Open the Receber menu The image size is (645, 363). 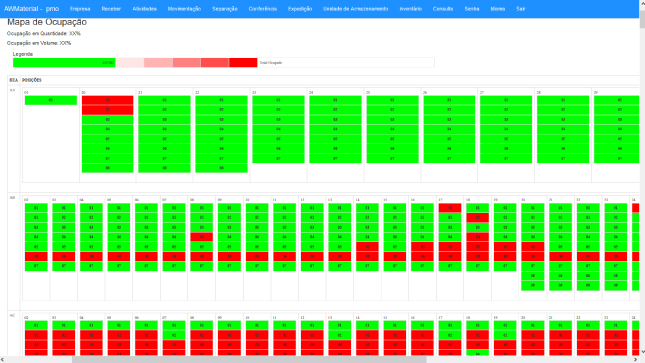(x=111, y=9)
